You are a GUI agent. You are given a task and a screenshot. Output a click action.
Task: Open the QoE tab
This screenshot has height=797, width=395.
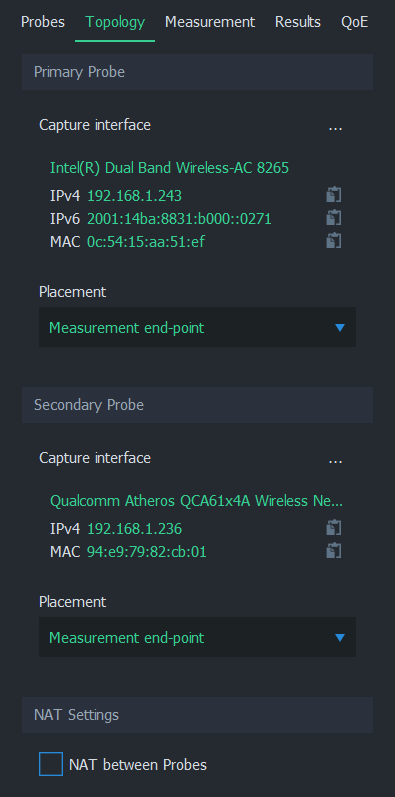point(354,22)
